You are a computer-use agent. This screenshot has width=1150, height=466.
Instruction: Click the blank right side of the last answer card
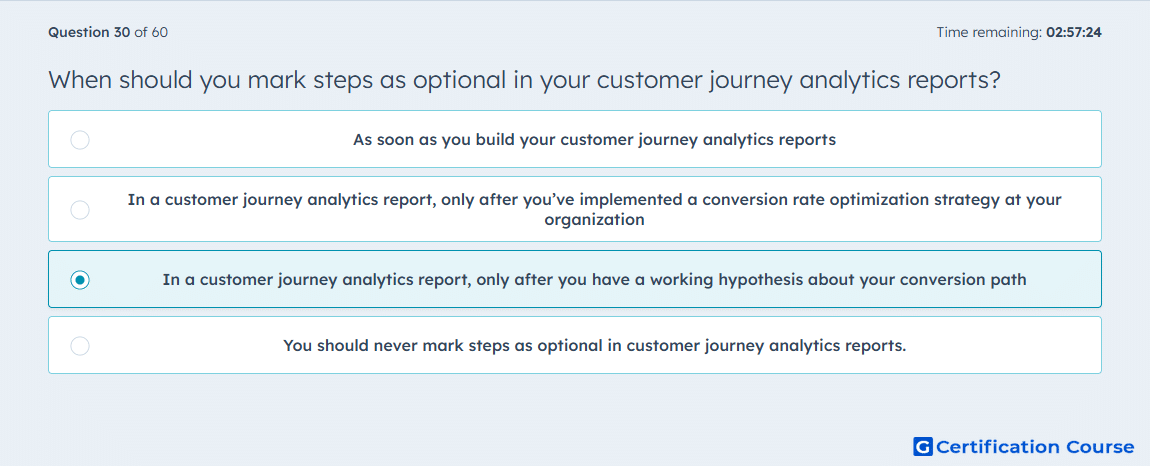pyautogui.click(x=1005, y=345)
